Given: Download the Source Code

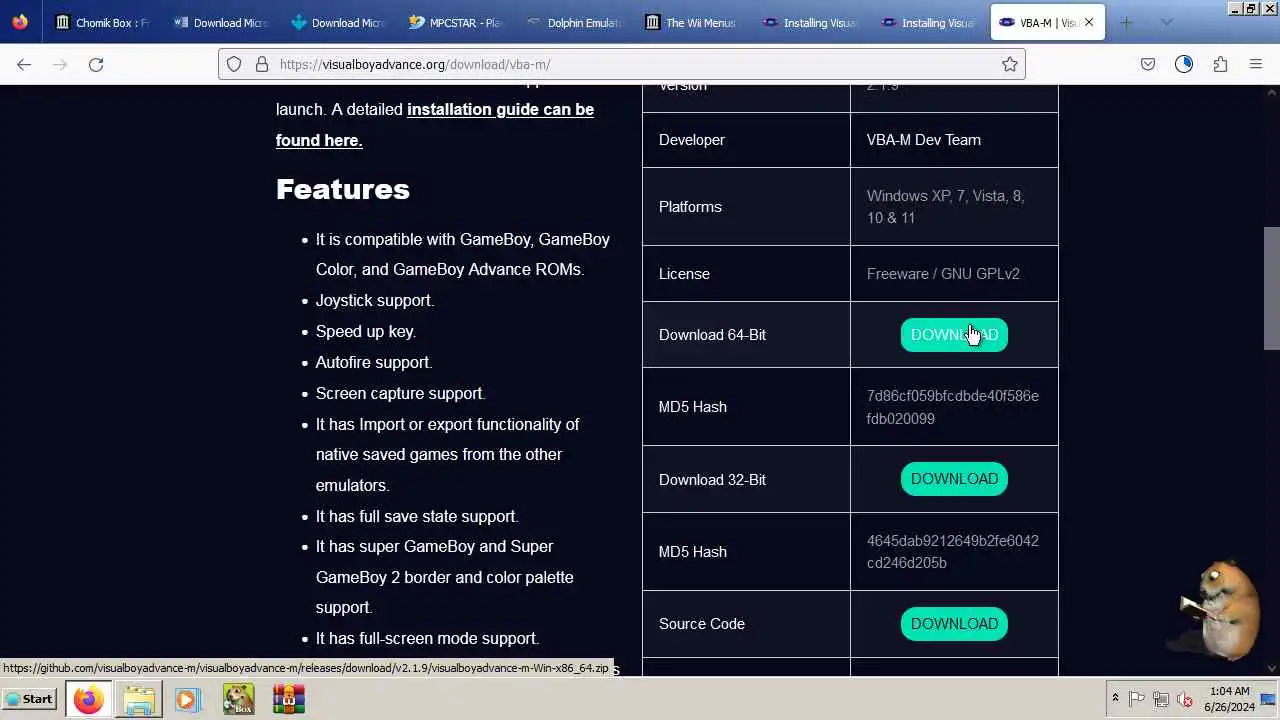Looking at the screenshot, I should [x=954, y=624].
